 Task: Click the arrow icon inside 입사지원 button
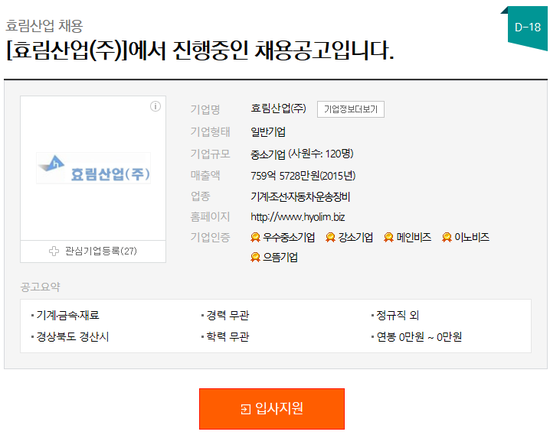pos(246,409)
